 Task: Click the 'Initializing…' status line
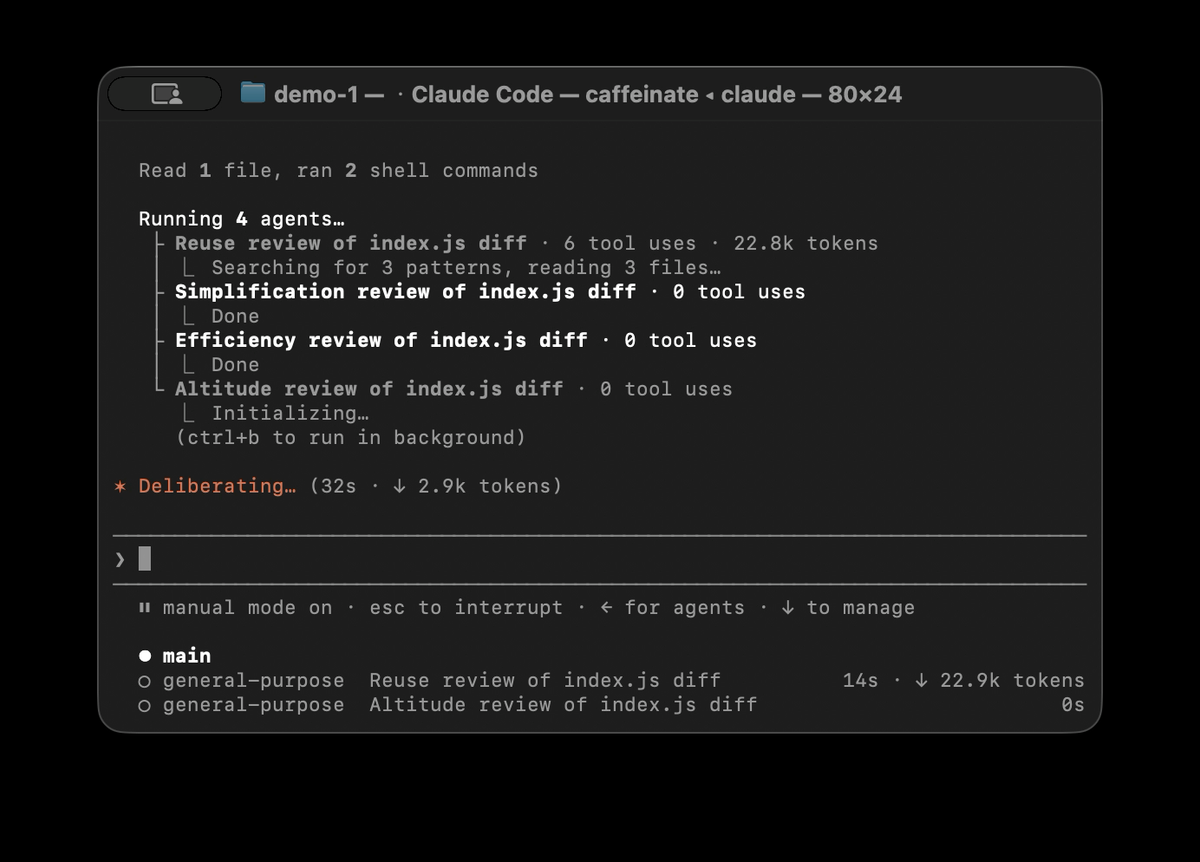[290, 413]
